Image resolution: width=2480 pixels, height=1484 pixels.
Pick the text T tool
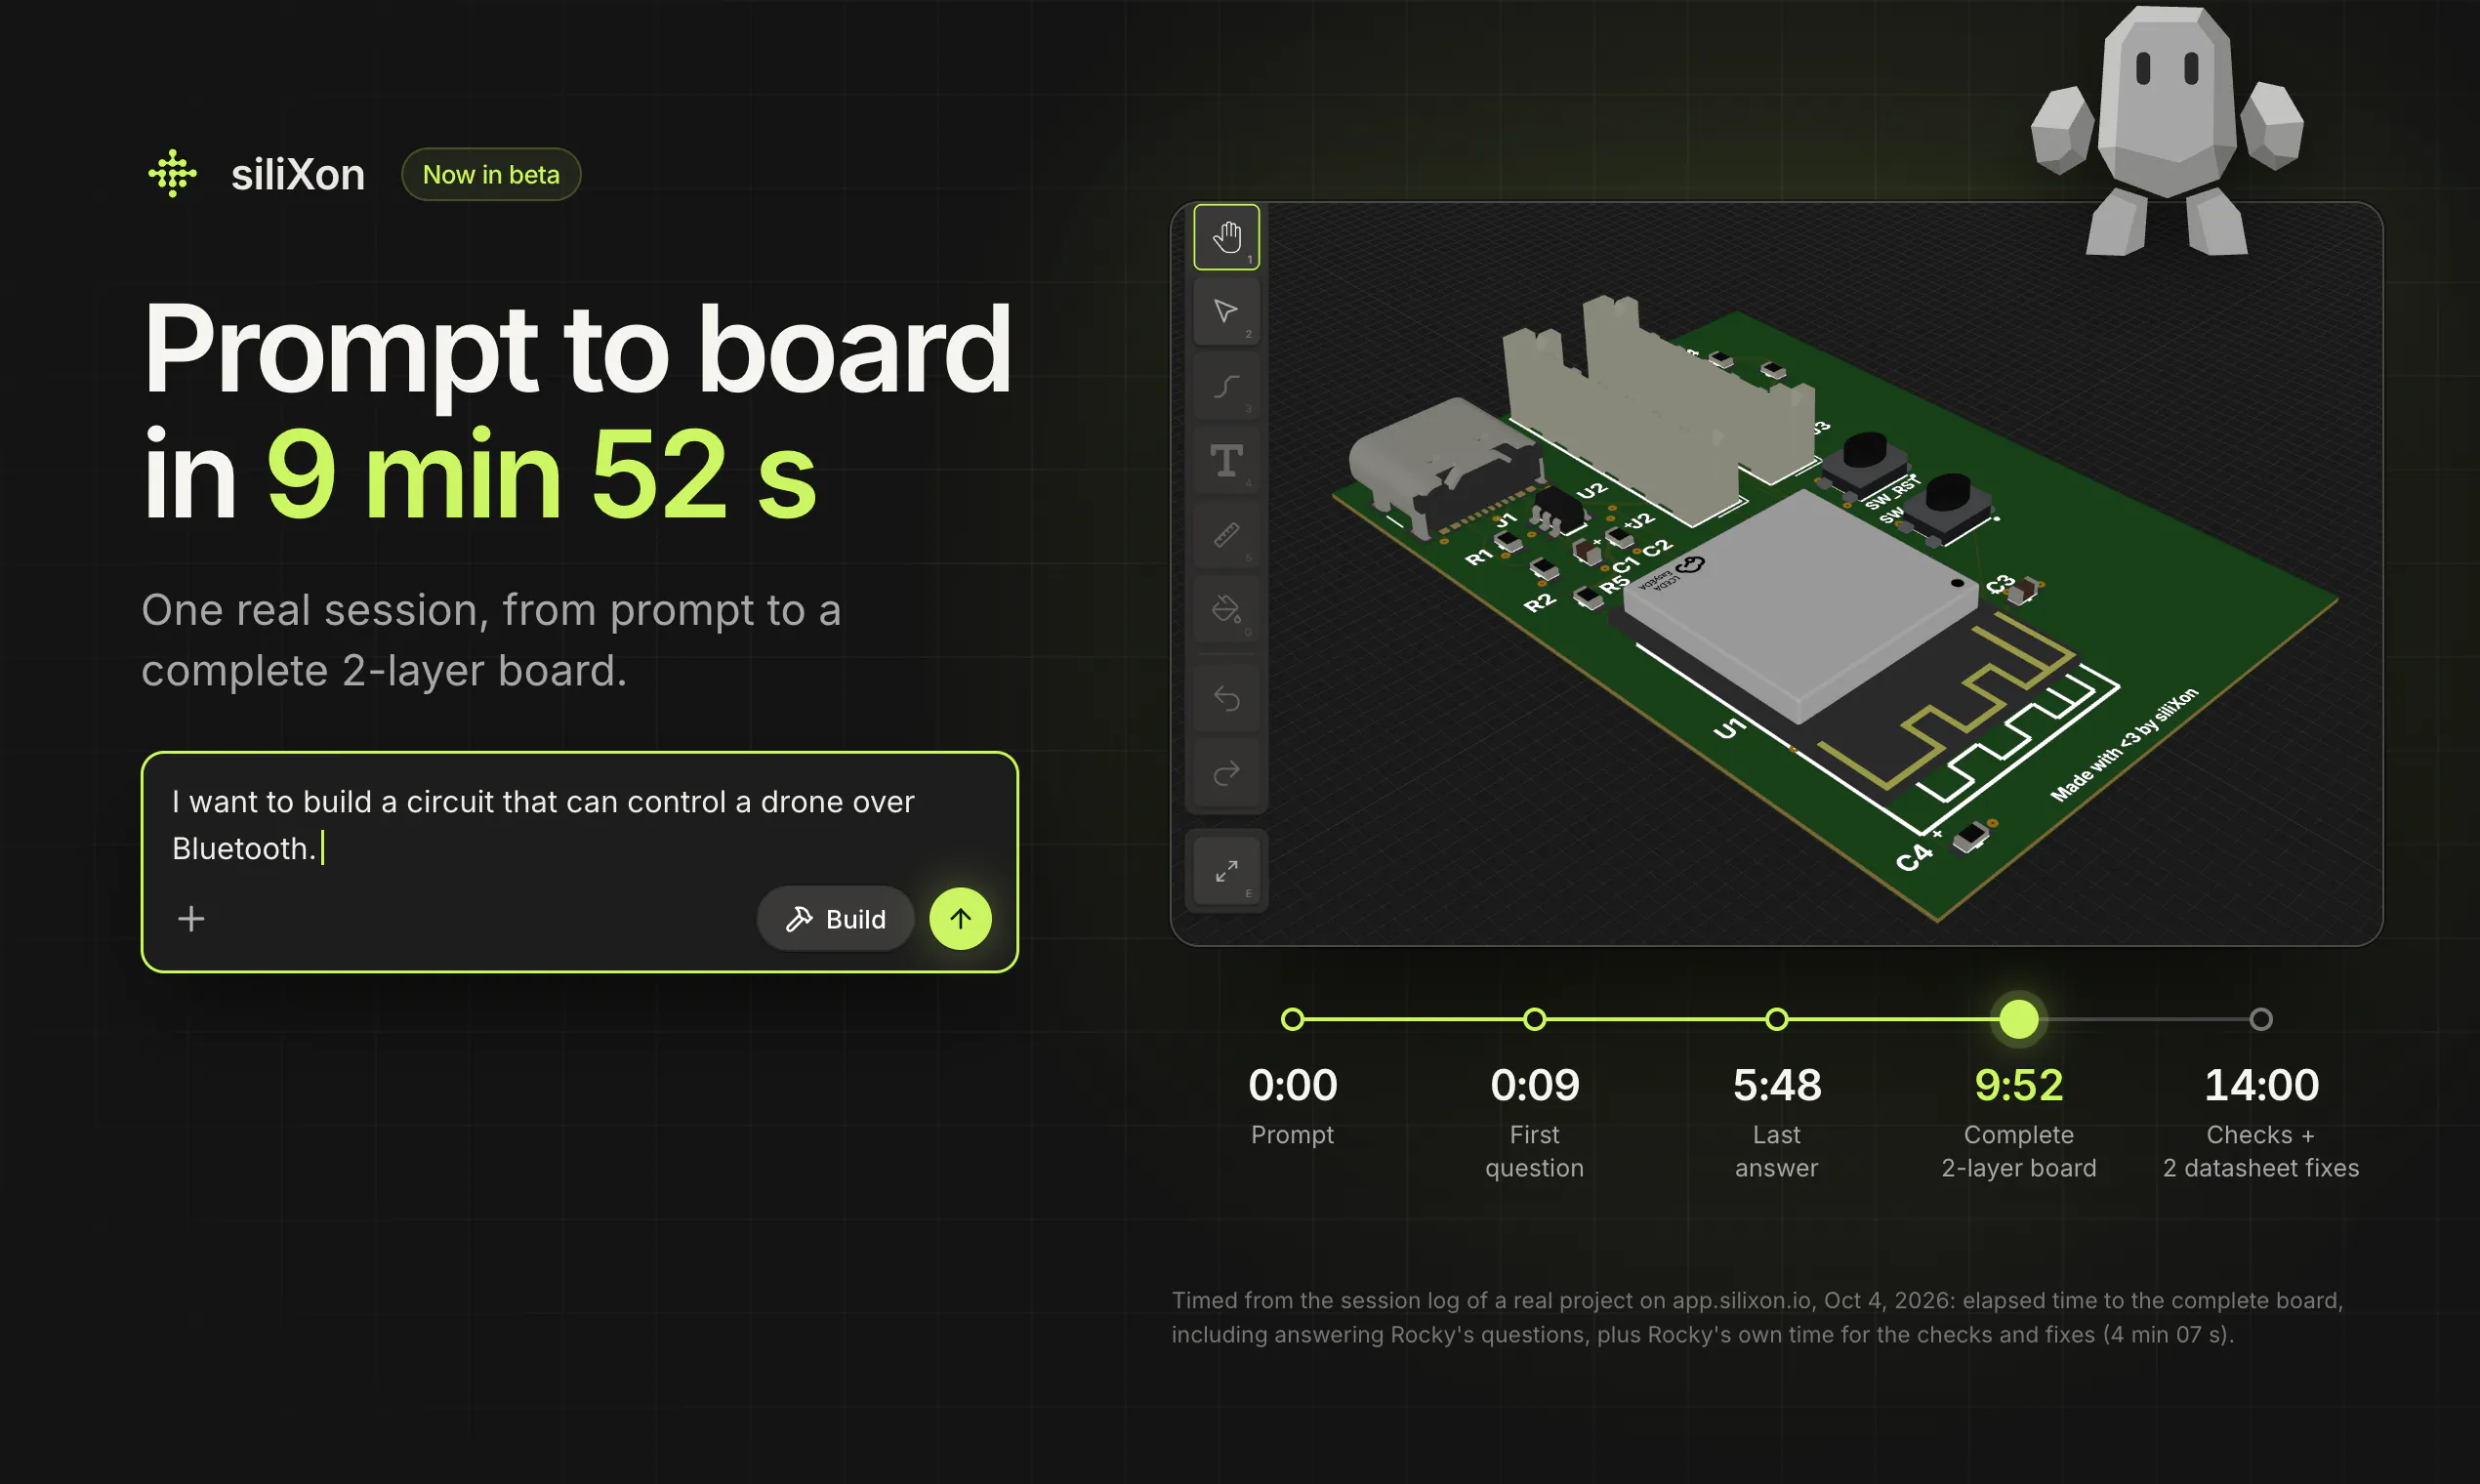1226,461
